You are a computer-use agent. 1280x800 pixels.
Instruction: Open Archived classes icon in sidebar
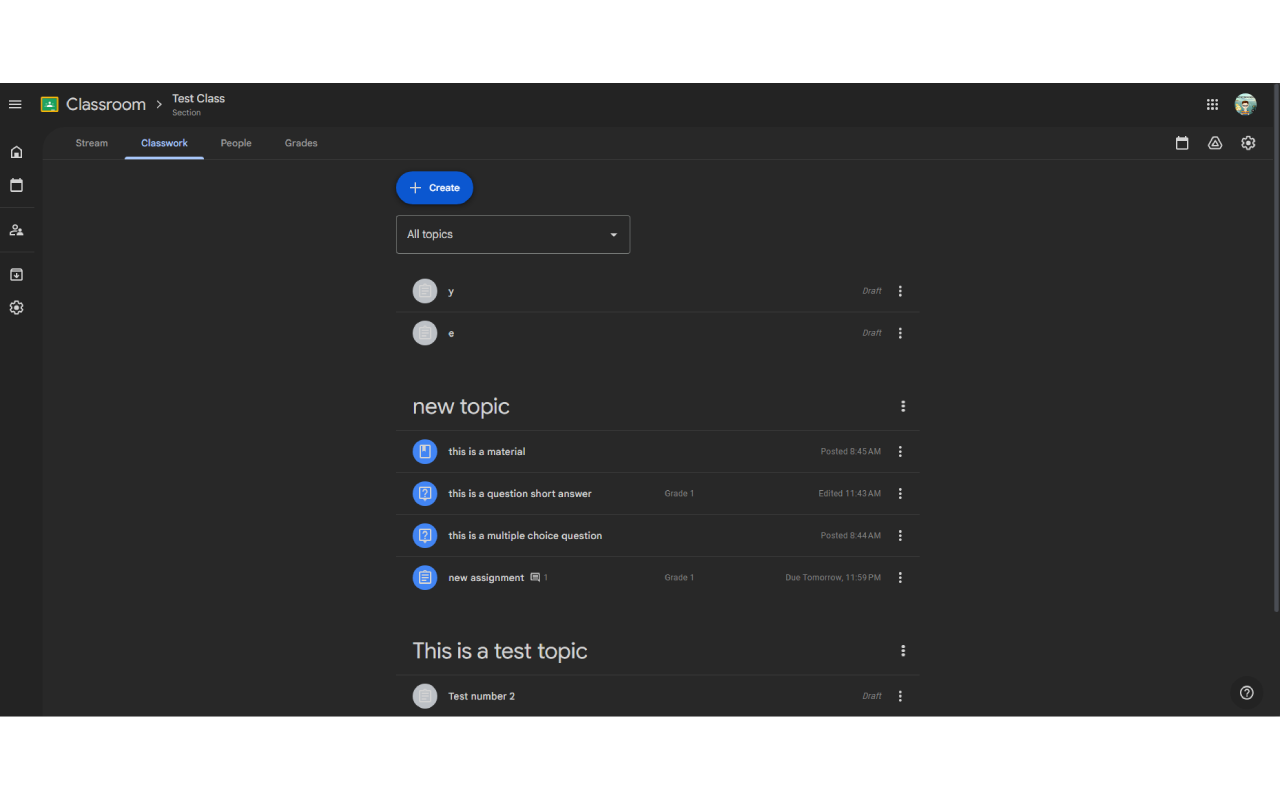click(x=16, y=274)
